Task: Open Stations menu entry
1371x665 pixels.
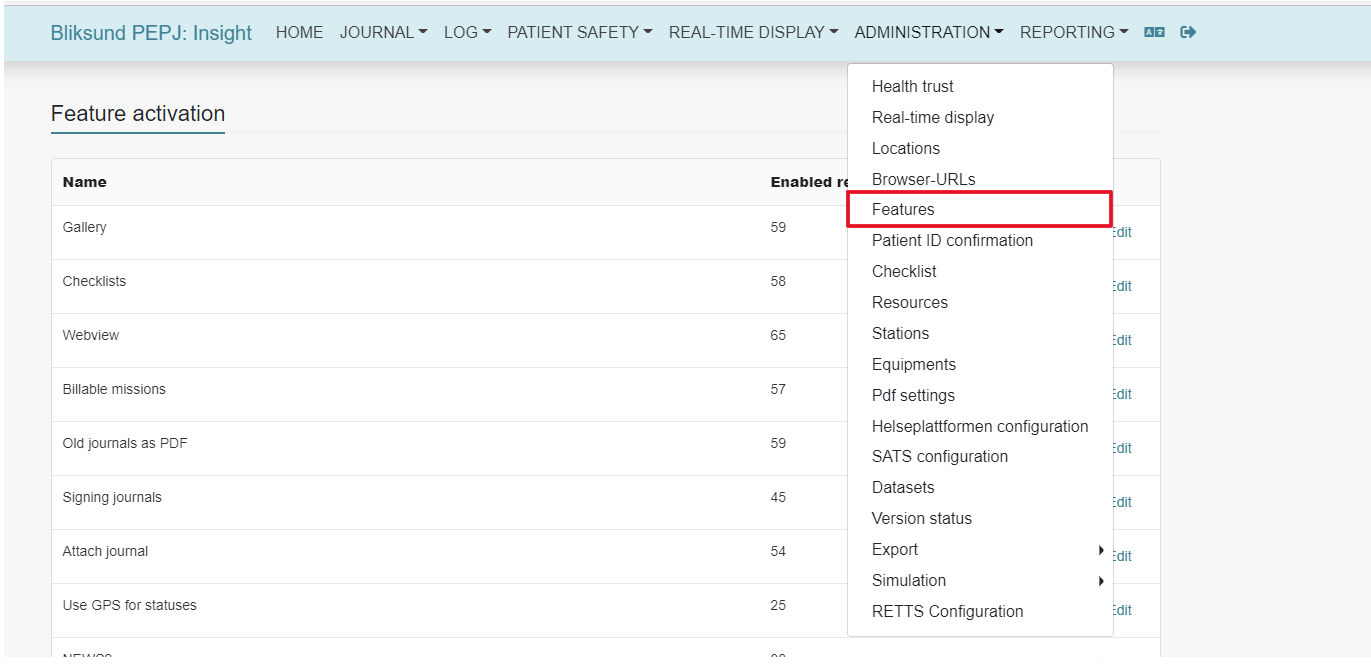Action: tap(980, 333)
